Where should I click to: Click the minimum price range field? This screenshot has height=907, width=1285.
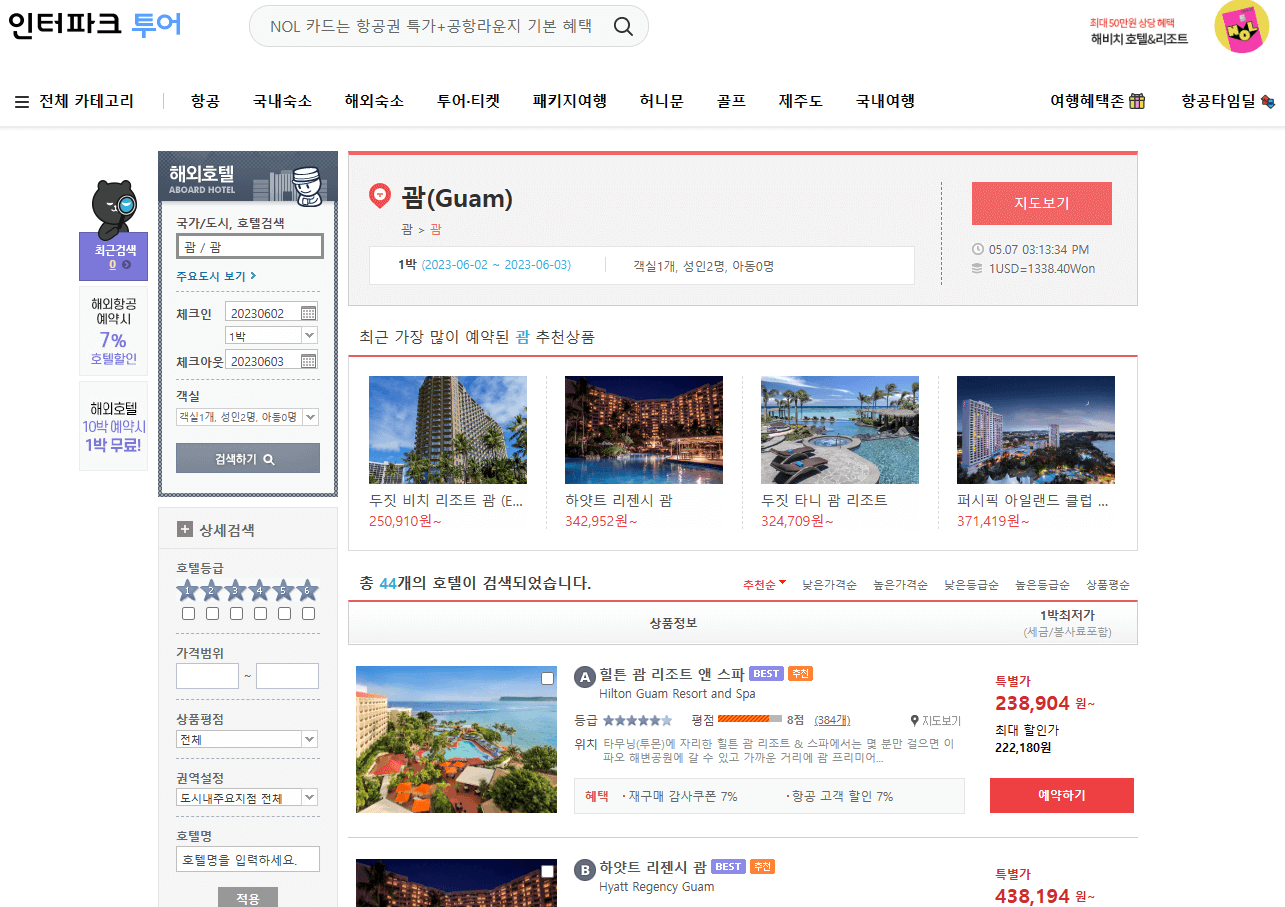207,676
